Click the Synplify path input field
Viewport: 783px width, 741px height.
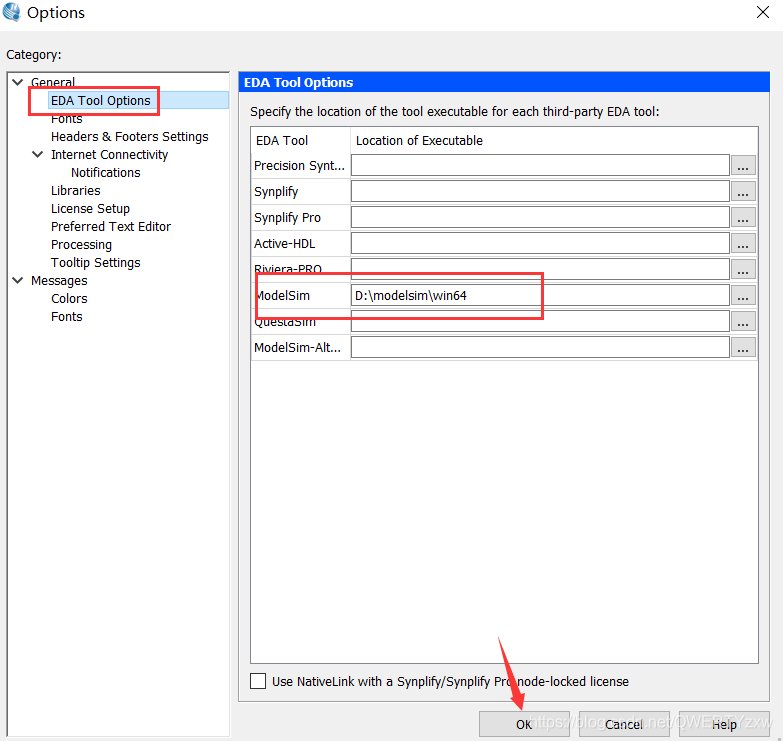point(540,191)
